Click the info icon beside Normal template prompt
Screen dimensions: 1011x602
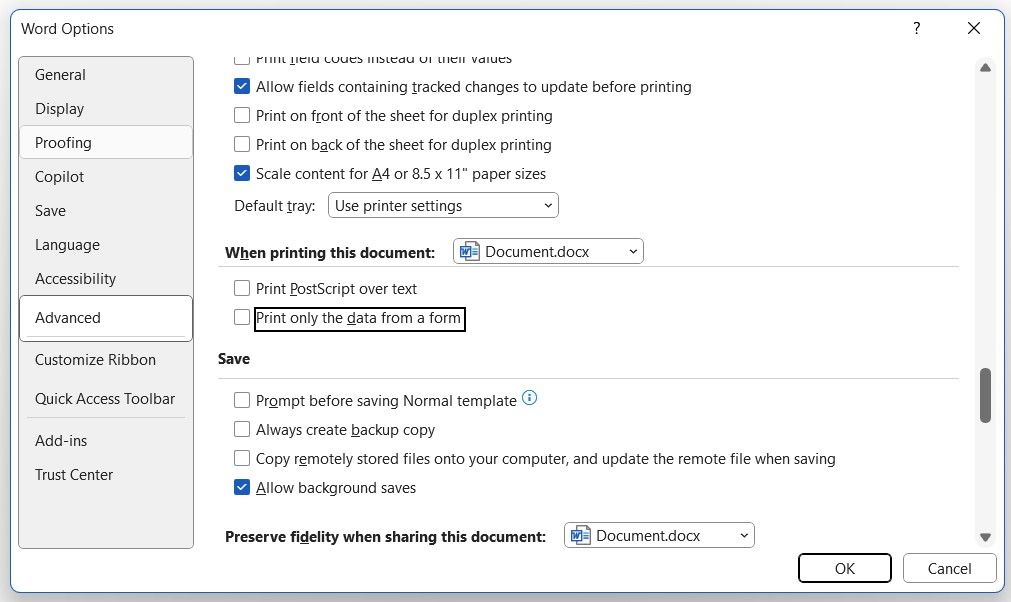[x=530, y=398]
